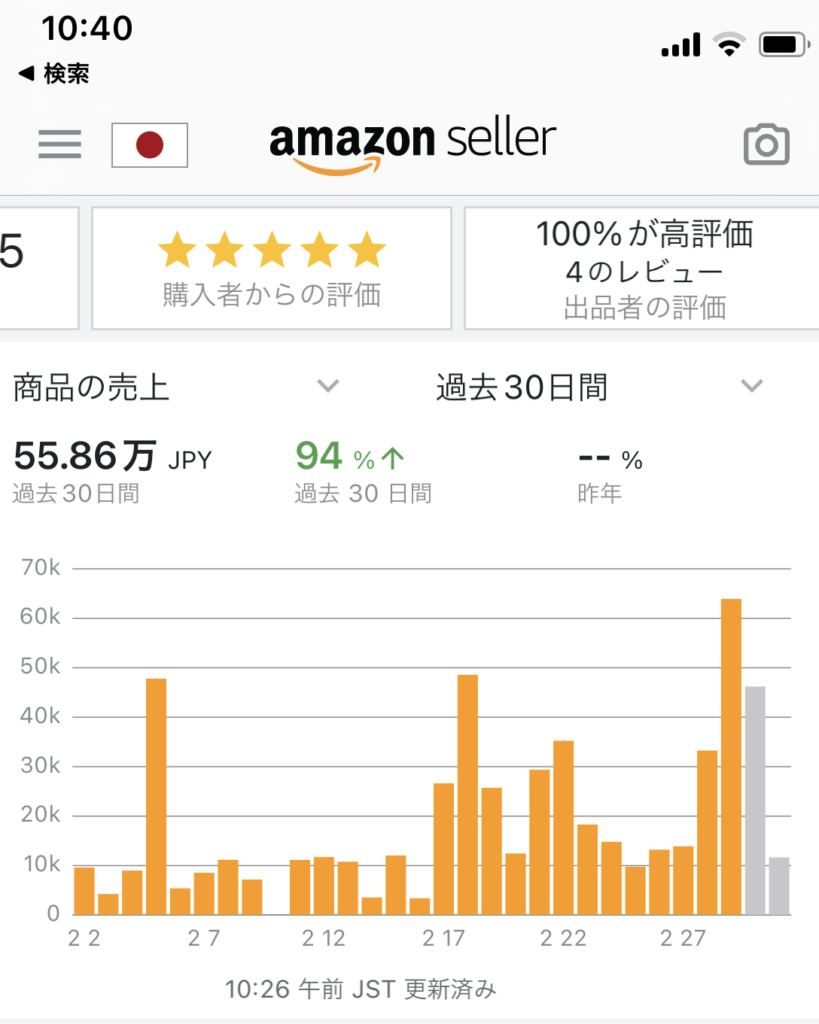Tap the Wi-Fi status icon

pyautogui.click(x=730, y=44)
